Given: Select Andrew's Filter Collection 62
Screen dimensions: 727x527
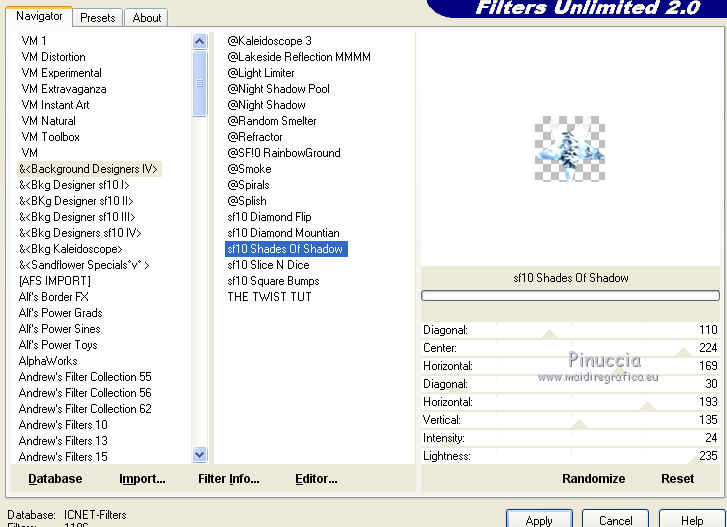Looking at the screenshot, I should (x=85, y=409).
